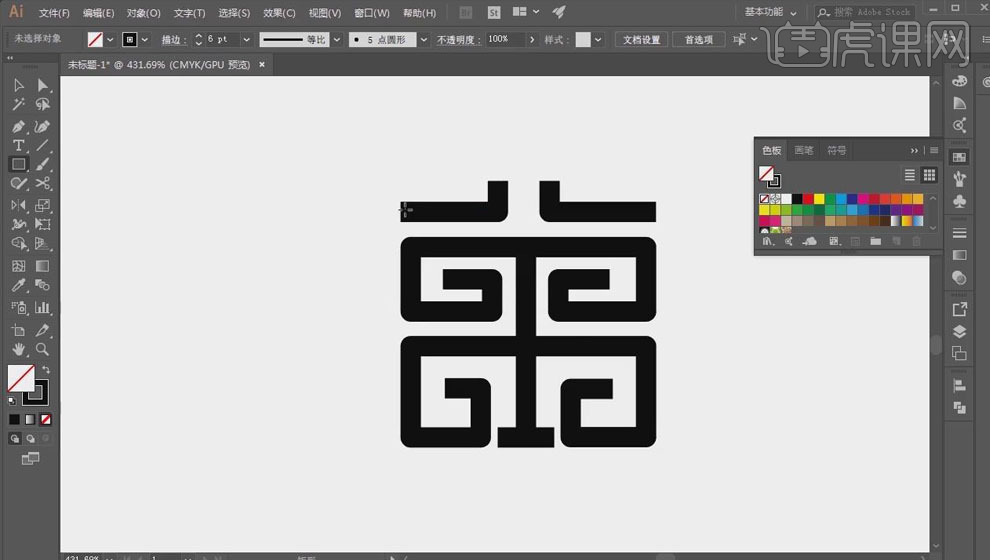Select the Eyedropper tool

pyautogui.click(x=18, y=285)
